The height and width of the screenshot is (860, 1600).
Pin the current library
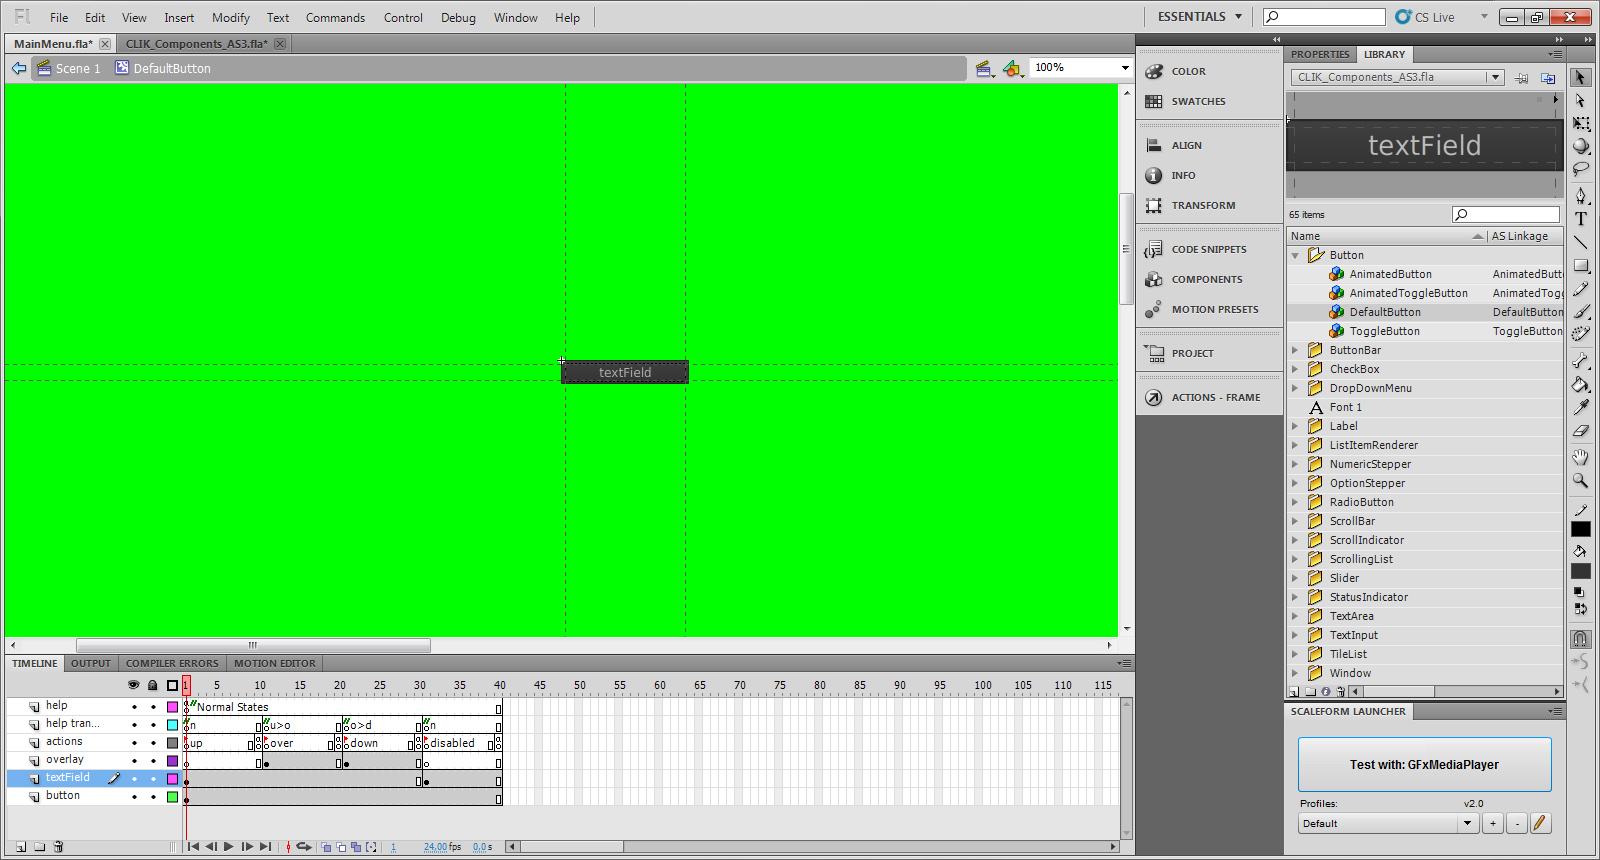[x=1521, y=78]
